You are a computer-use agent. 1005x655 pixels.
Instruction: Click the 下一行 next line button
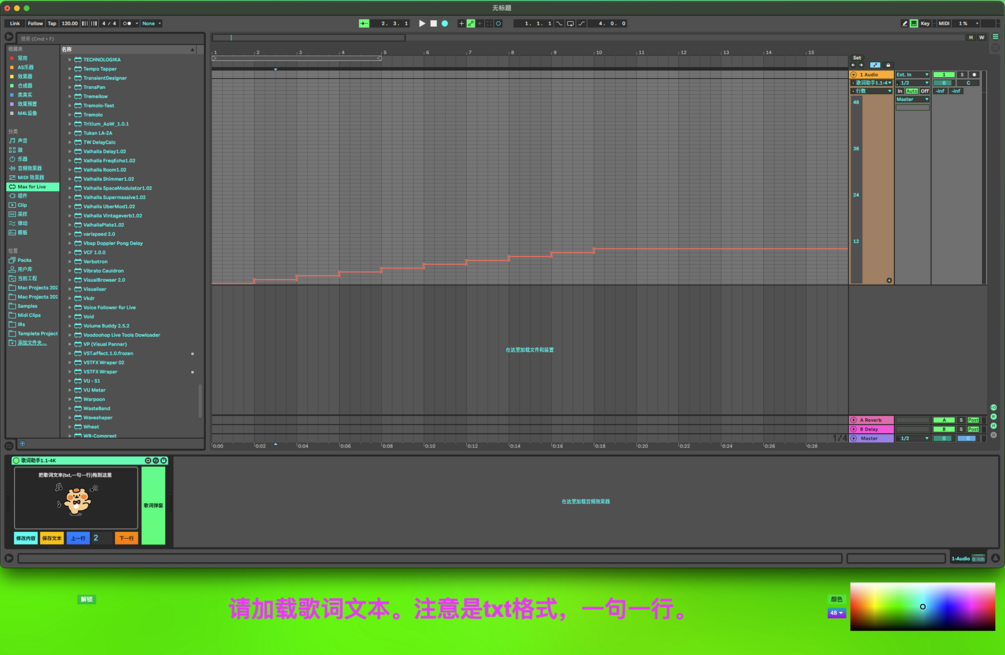click(x=127, y=538)
